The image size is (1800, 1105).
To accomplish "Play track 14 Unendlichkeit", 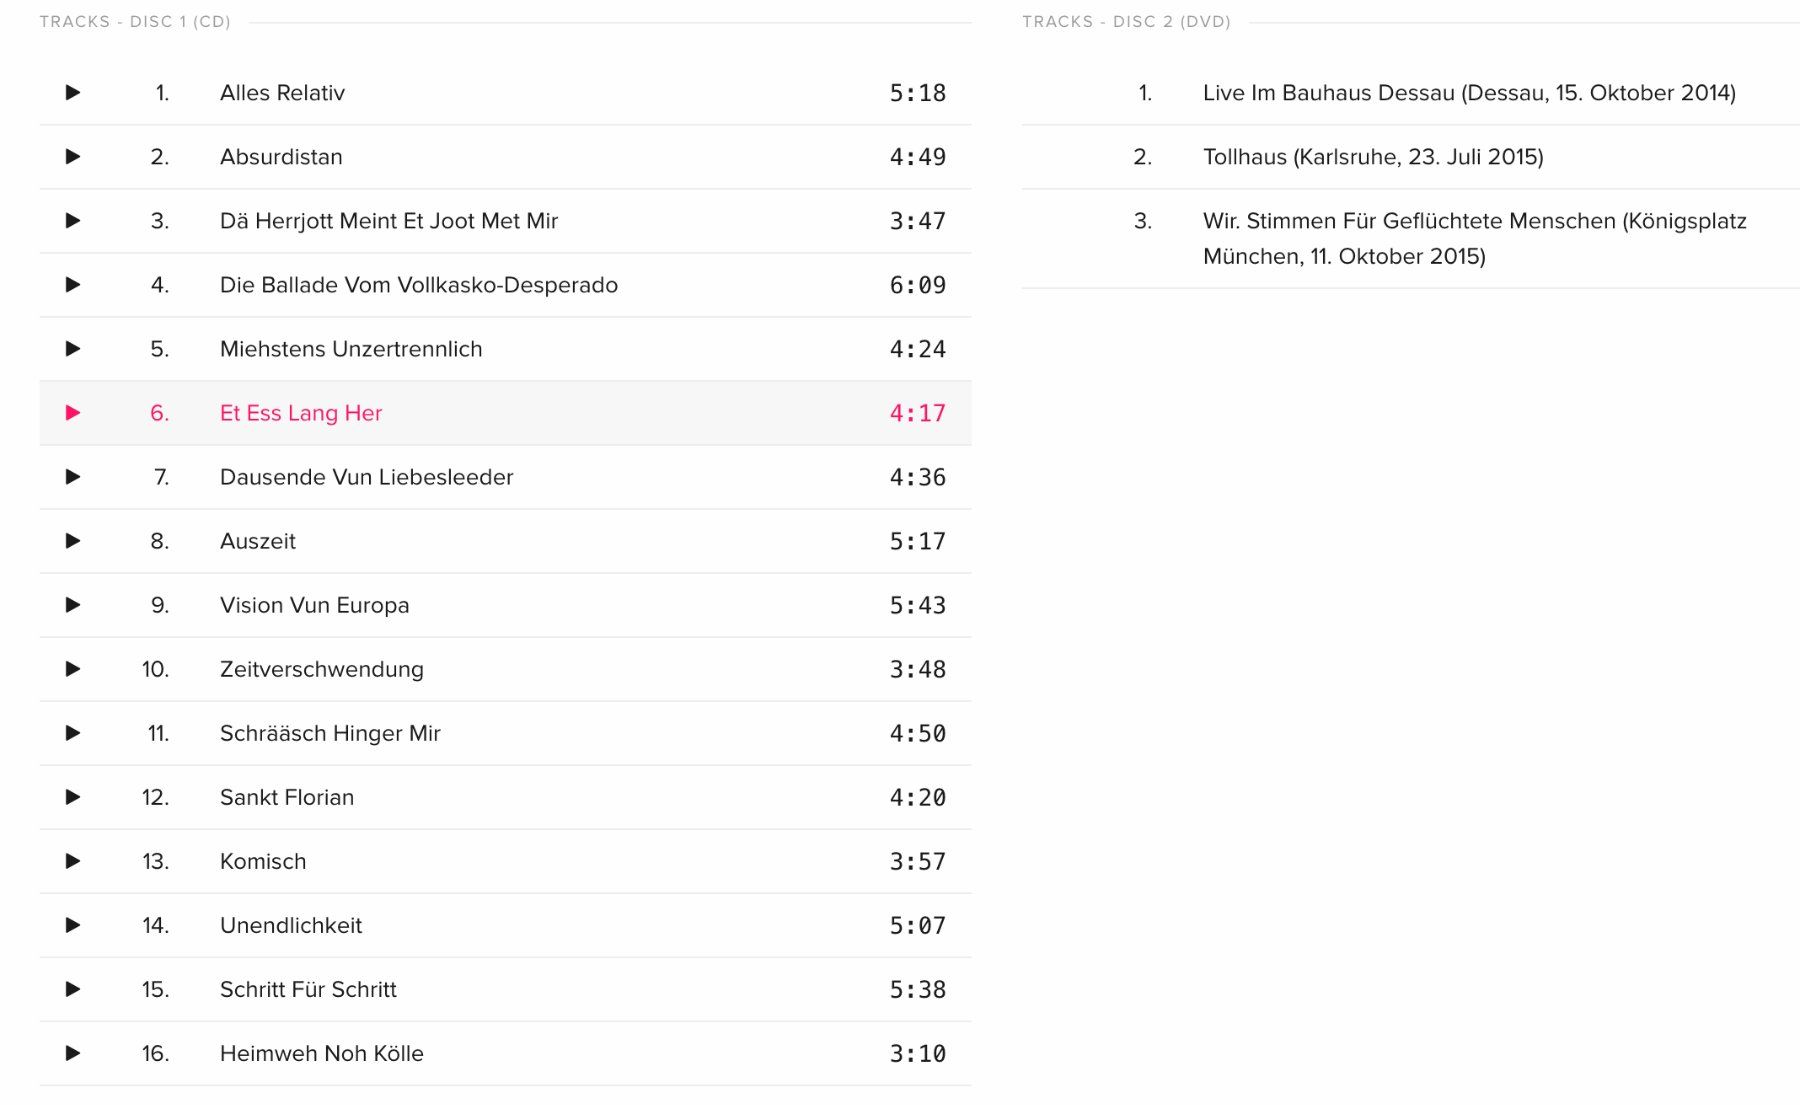I will [x=73, y=925].
